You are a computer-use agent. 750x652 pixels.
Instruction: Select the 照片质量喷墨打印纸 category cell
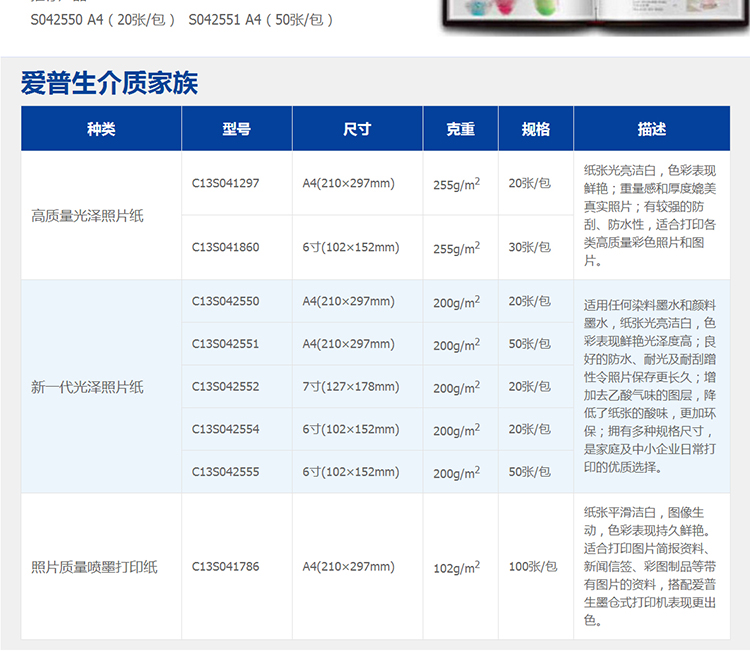point(94,567)
